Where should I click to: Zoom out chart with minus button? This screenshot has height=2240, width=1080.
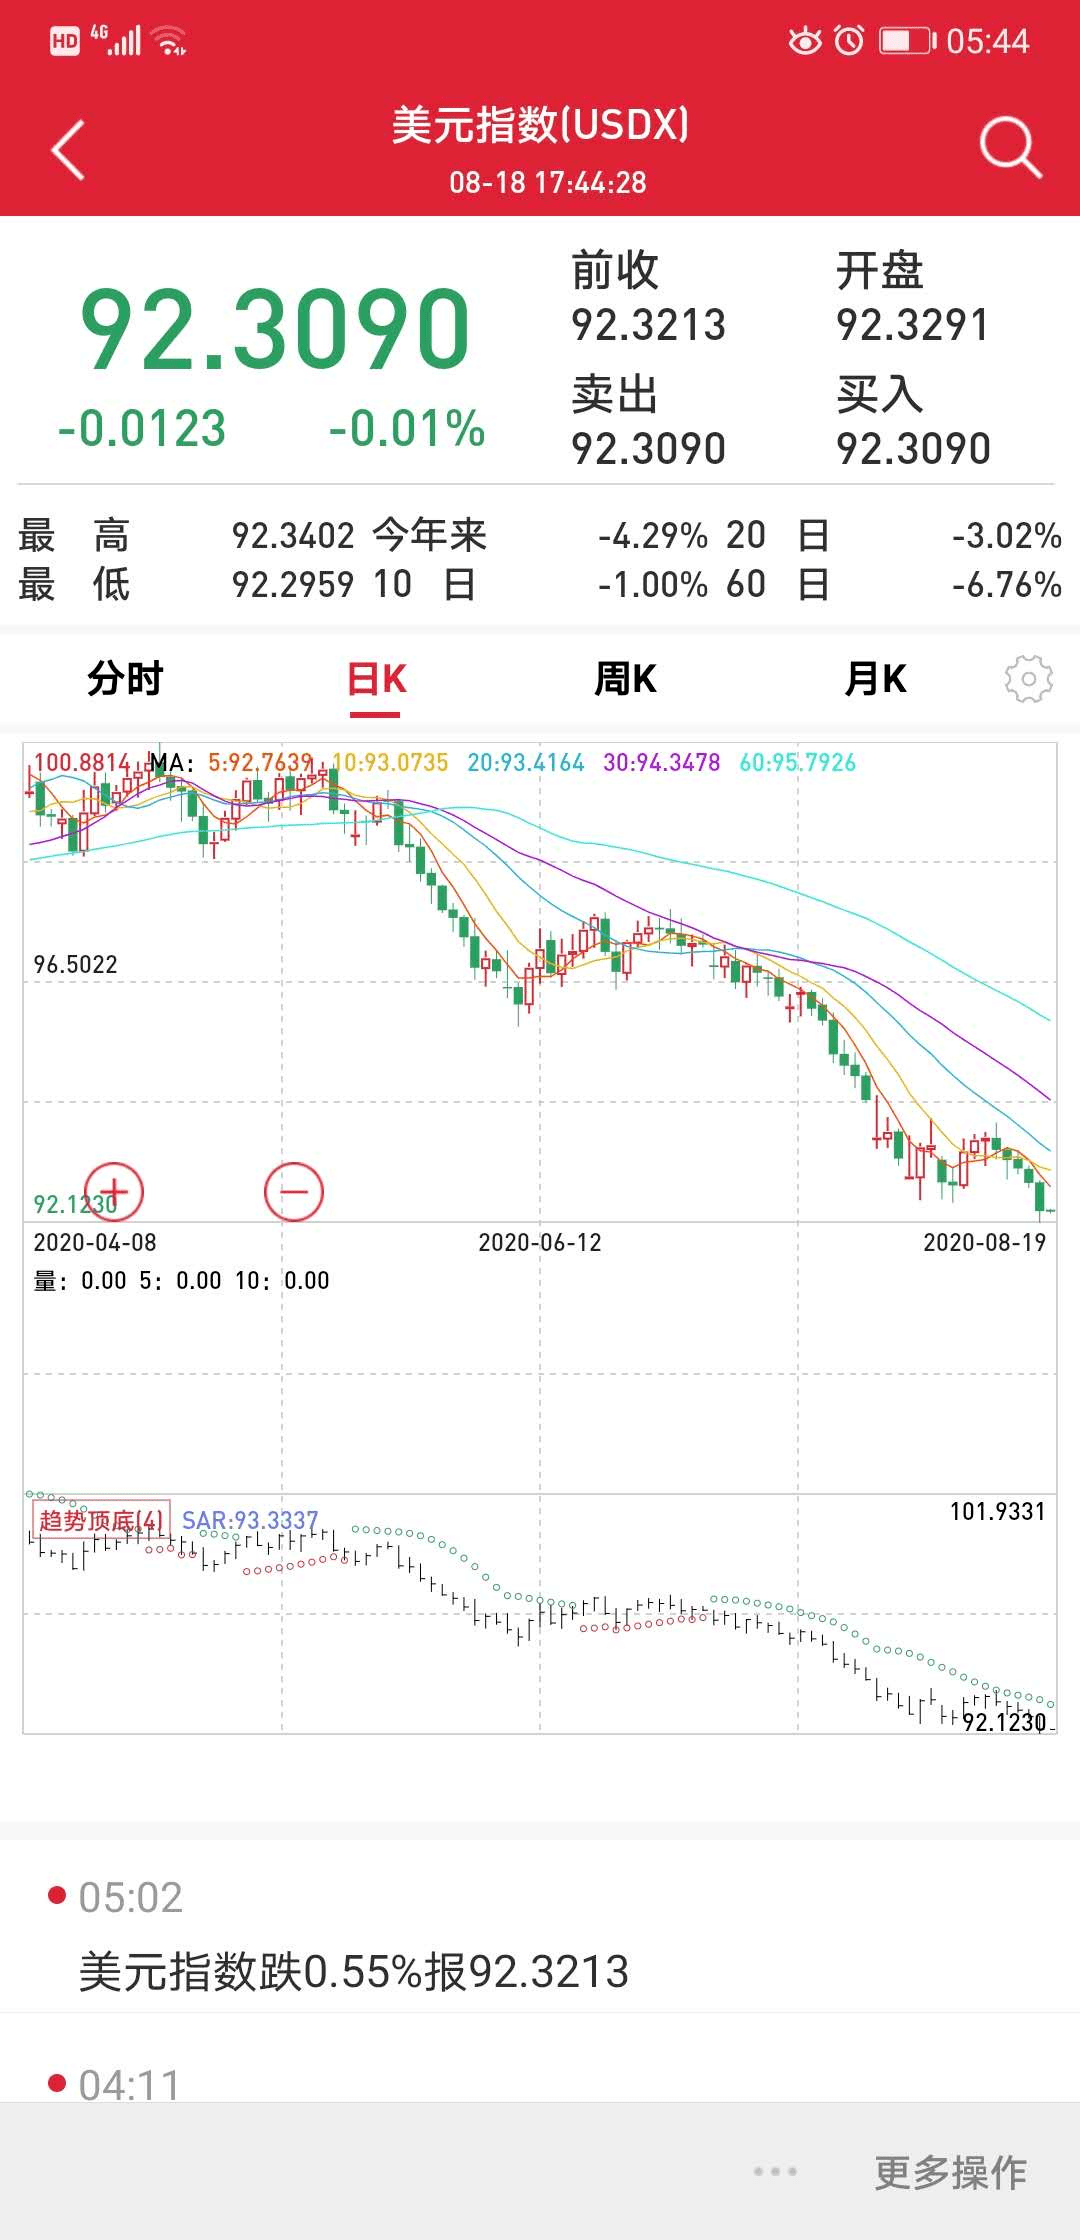pyautogui.click(x=294, y=1191)
